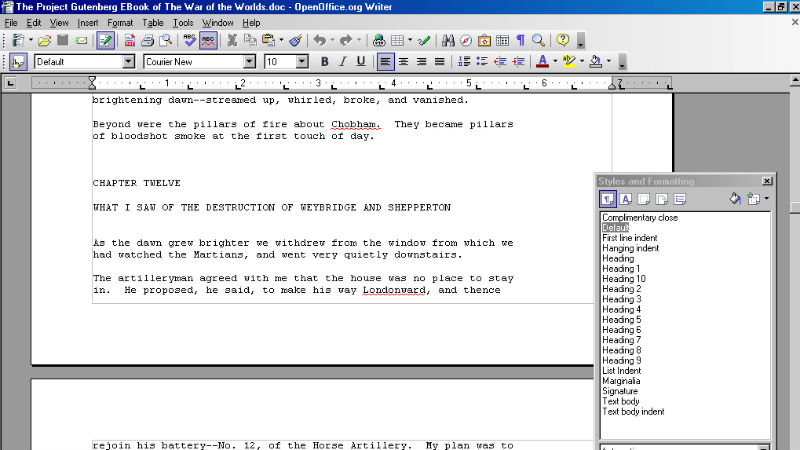Screen dimensions: 800x450
Task: Toggle Nonprinting Characters pilcrow icon
Action: pyautogui.click(x=520, y=40)
